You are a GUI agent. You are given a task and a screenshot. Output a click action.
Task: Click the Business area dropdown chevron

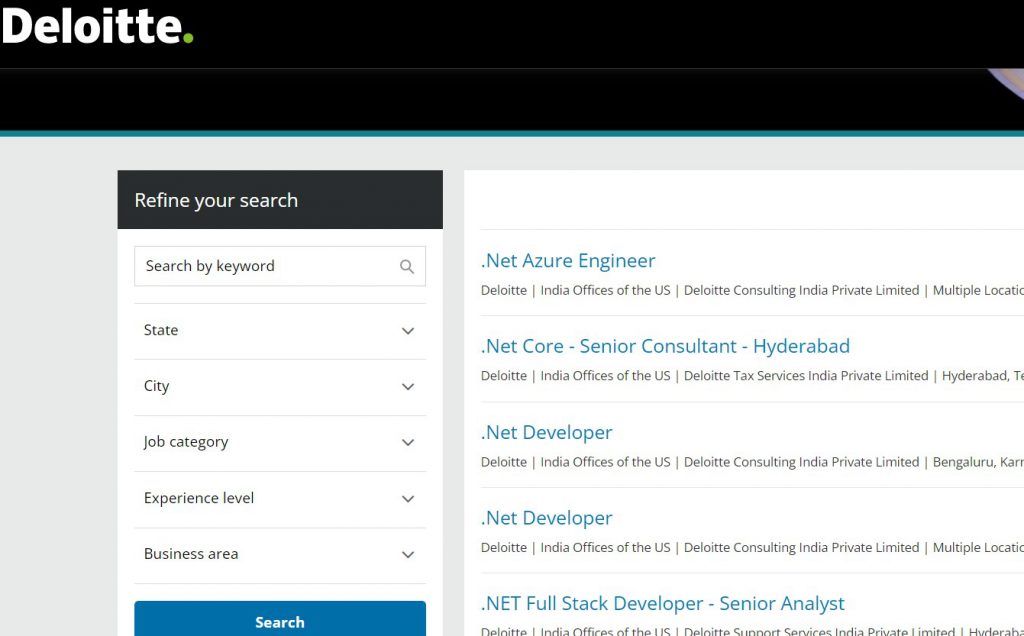408,553
